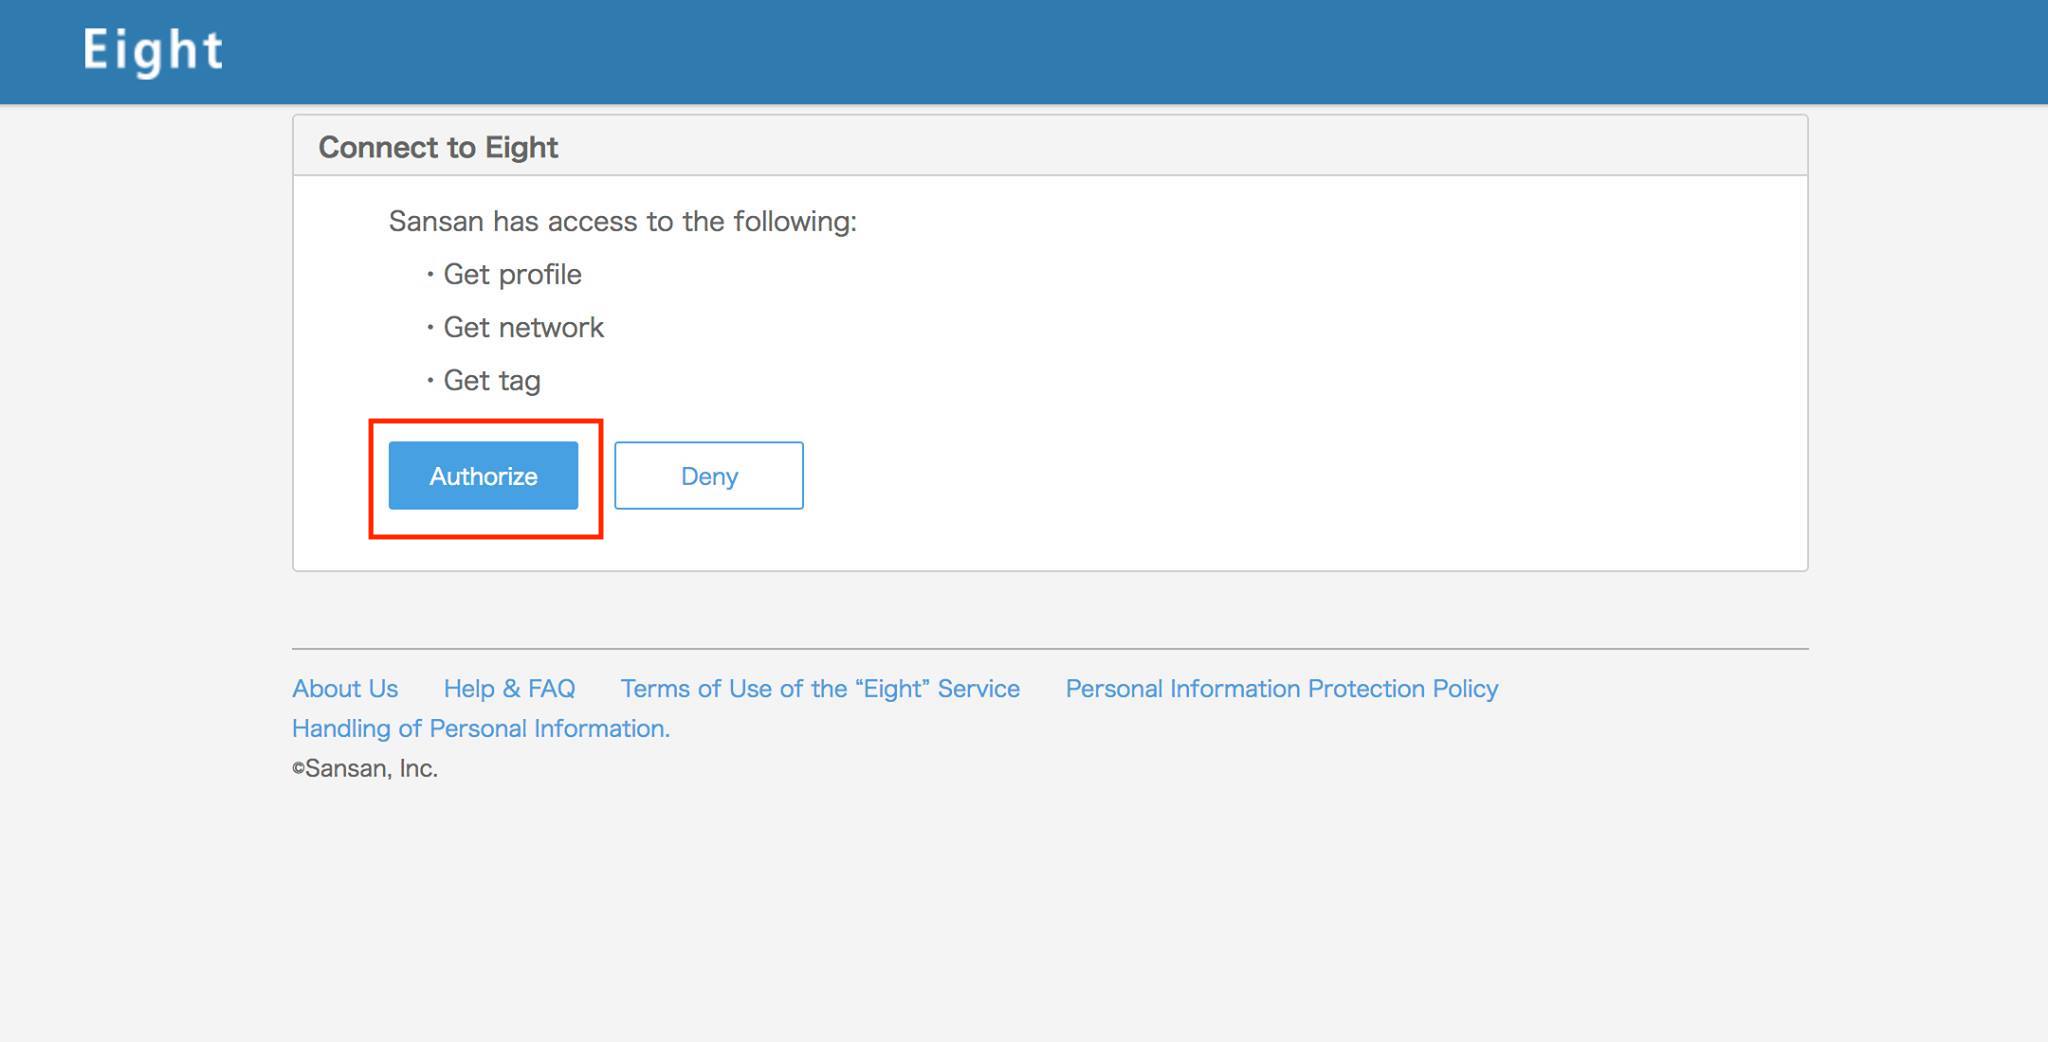This screenshot has height=1042, width=2048.
Task: Click empty area inside the Connect panel
Action: (x=1300, y=400)
